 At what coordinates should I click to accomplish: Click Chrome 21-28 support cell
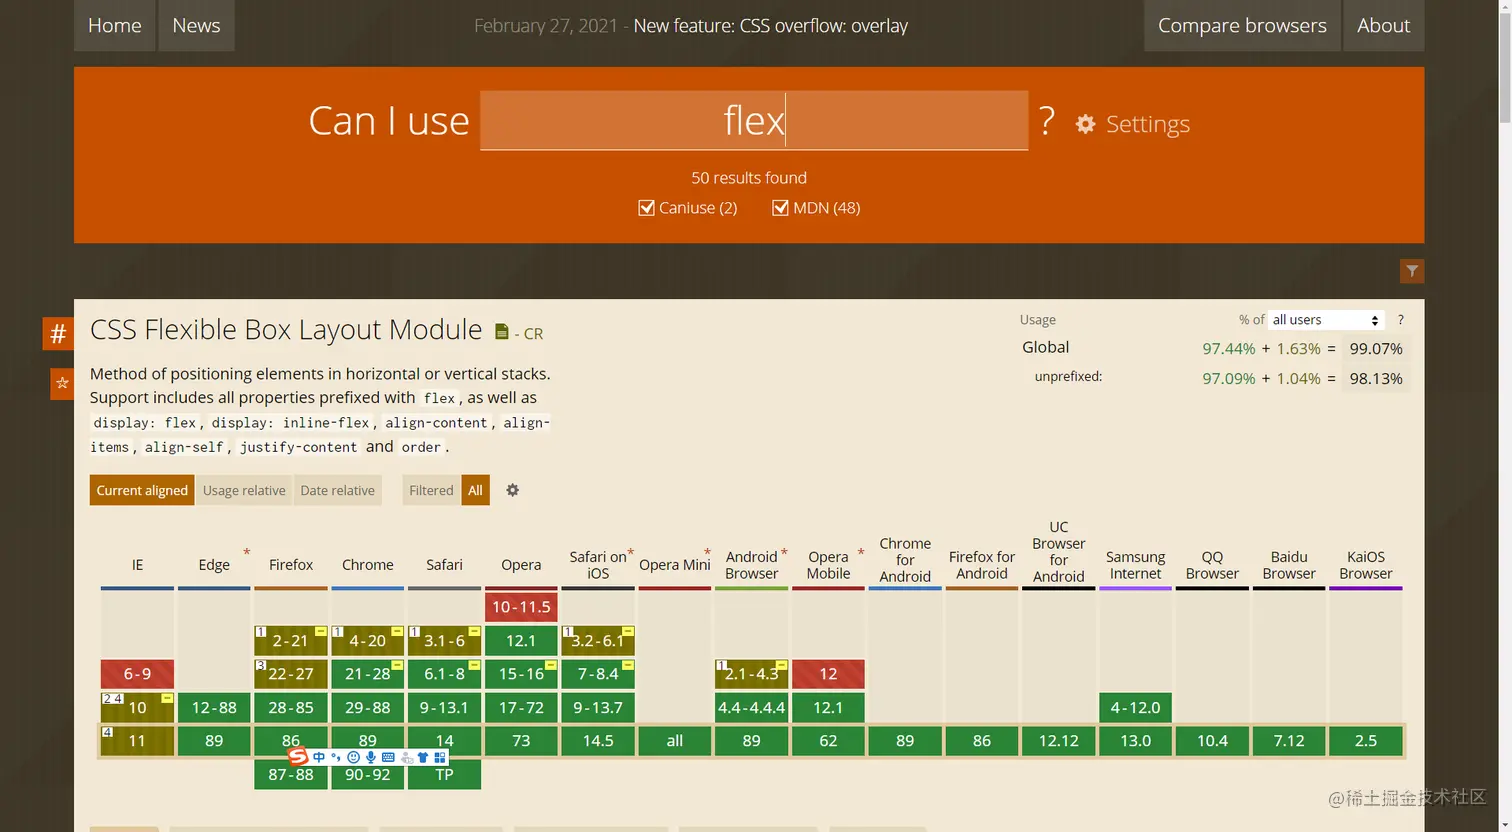[368, 674]
